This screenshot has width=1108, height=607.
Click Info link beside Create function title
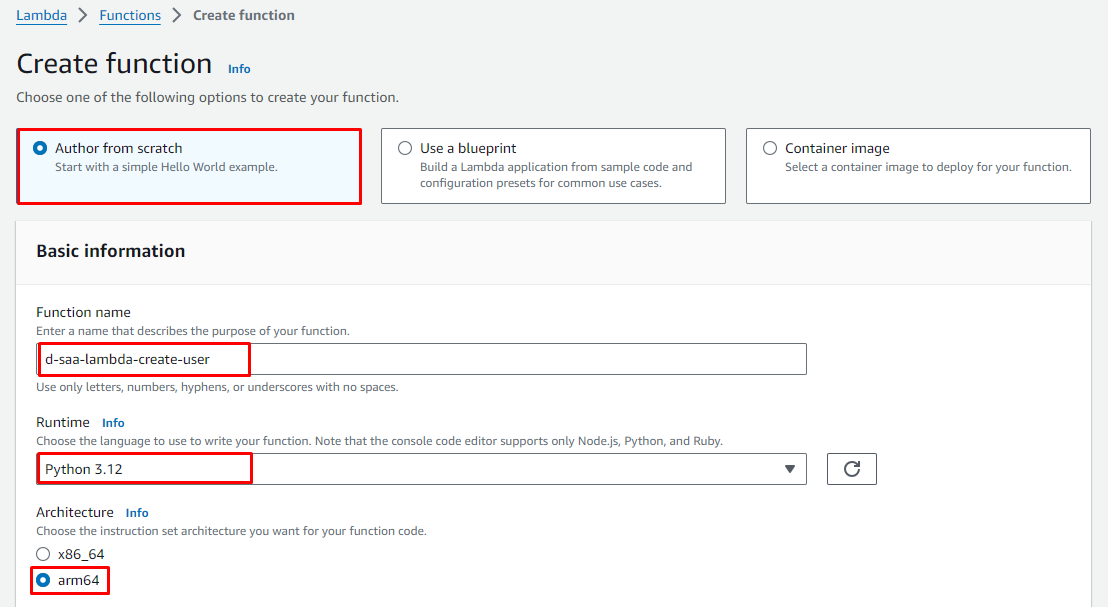pos(239,69)
